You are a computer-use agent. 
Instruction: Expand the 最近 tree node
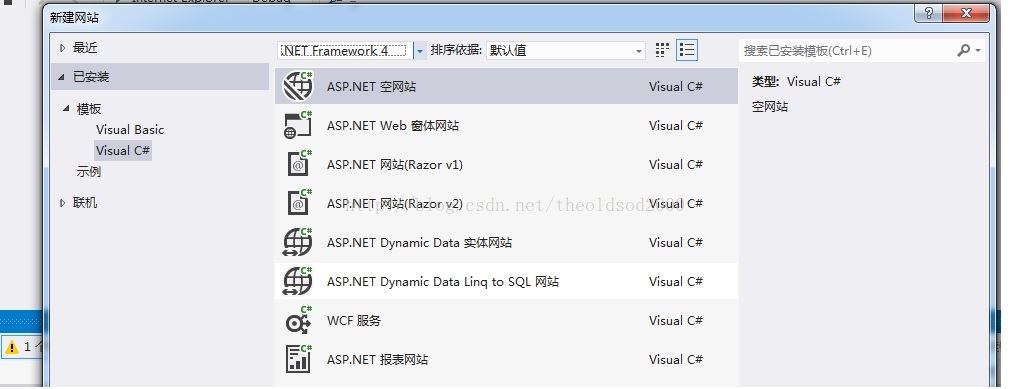[x=62, y=48]
